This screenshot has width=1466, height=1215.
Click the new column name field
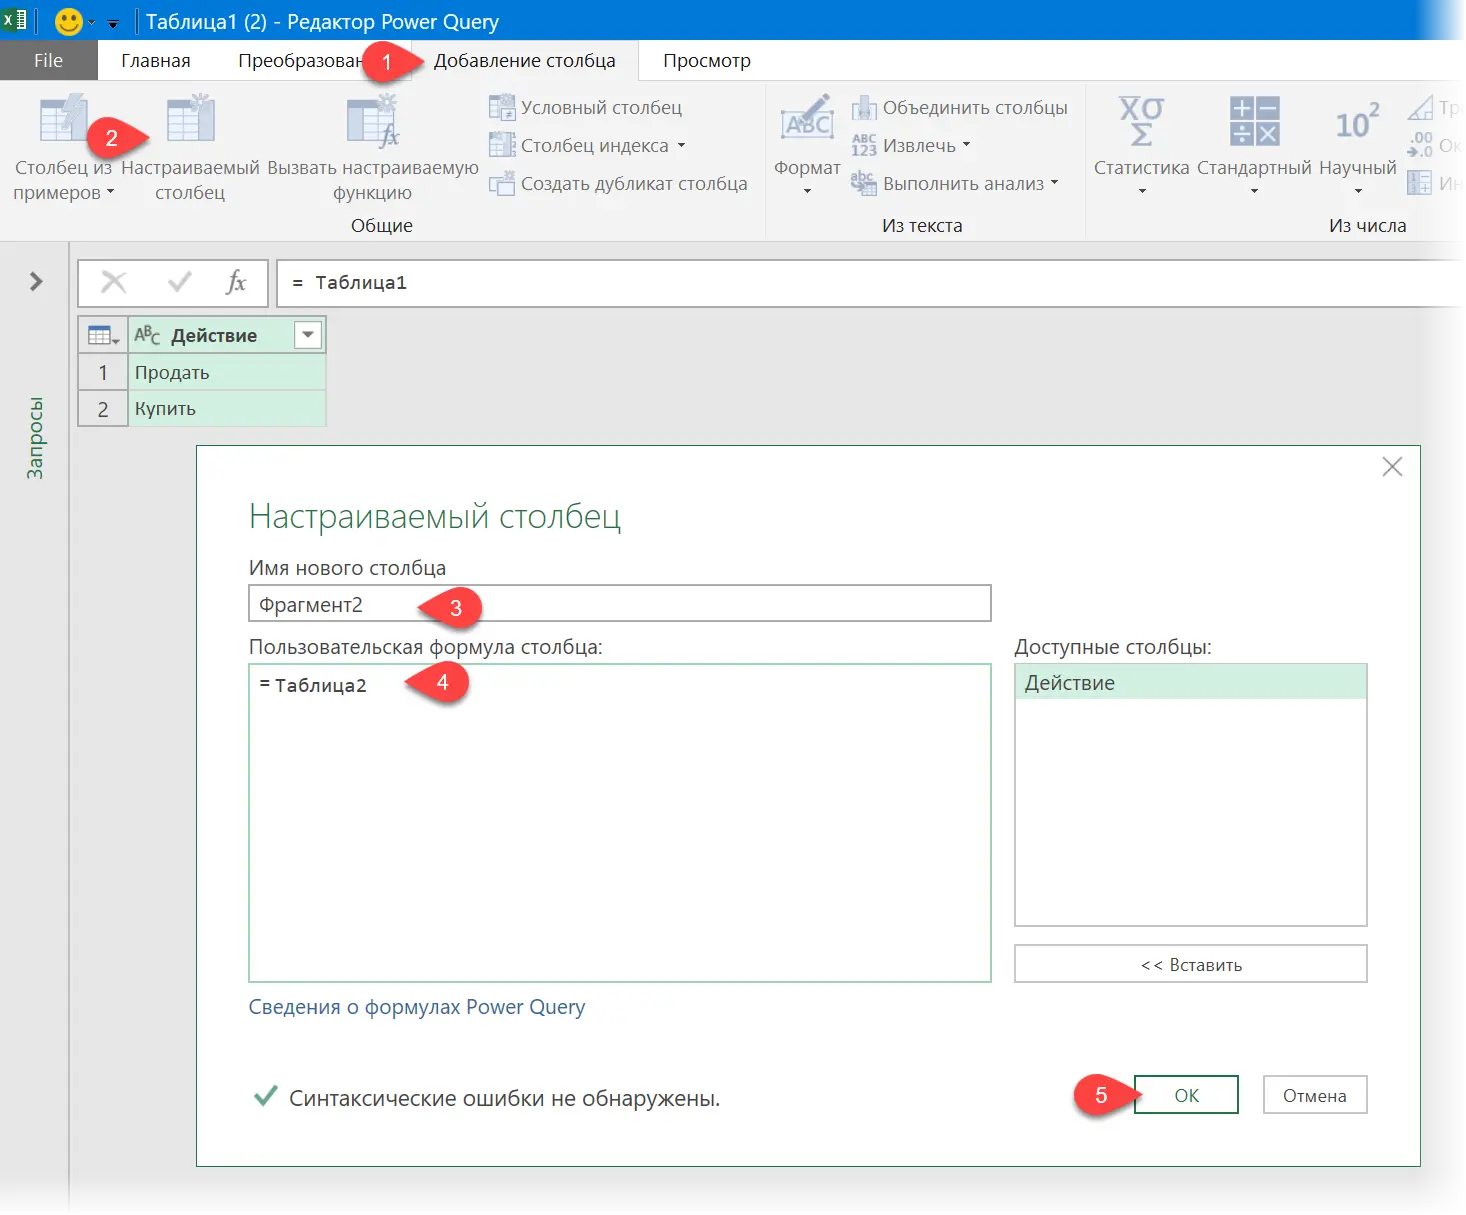click(619, 604)
